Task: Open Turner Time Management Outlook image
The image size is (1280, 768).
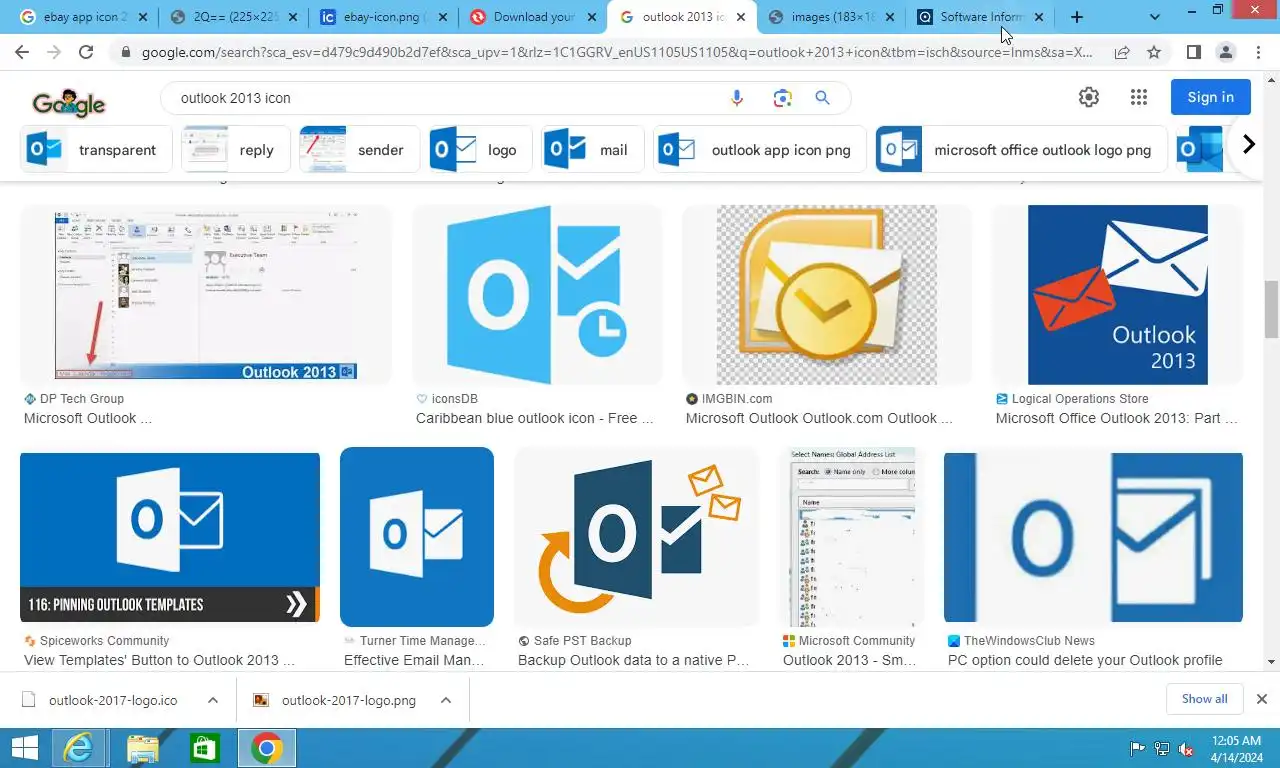Action: (417, 537)
